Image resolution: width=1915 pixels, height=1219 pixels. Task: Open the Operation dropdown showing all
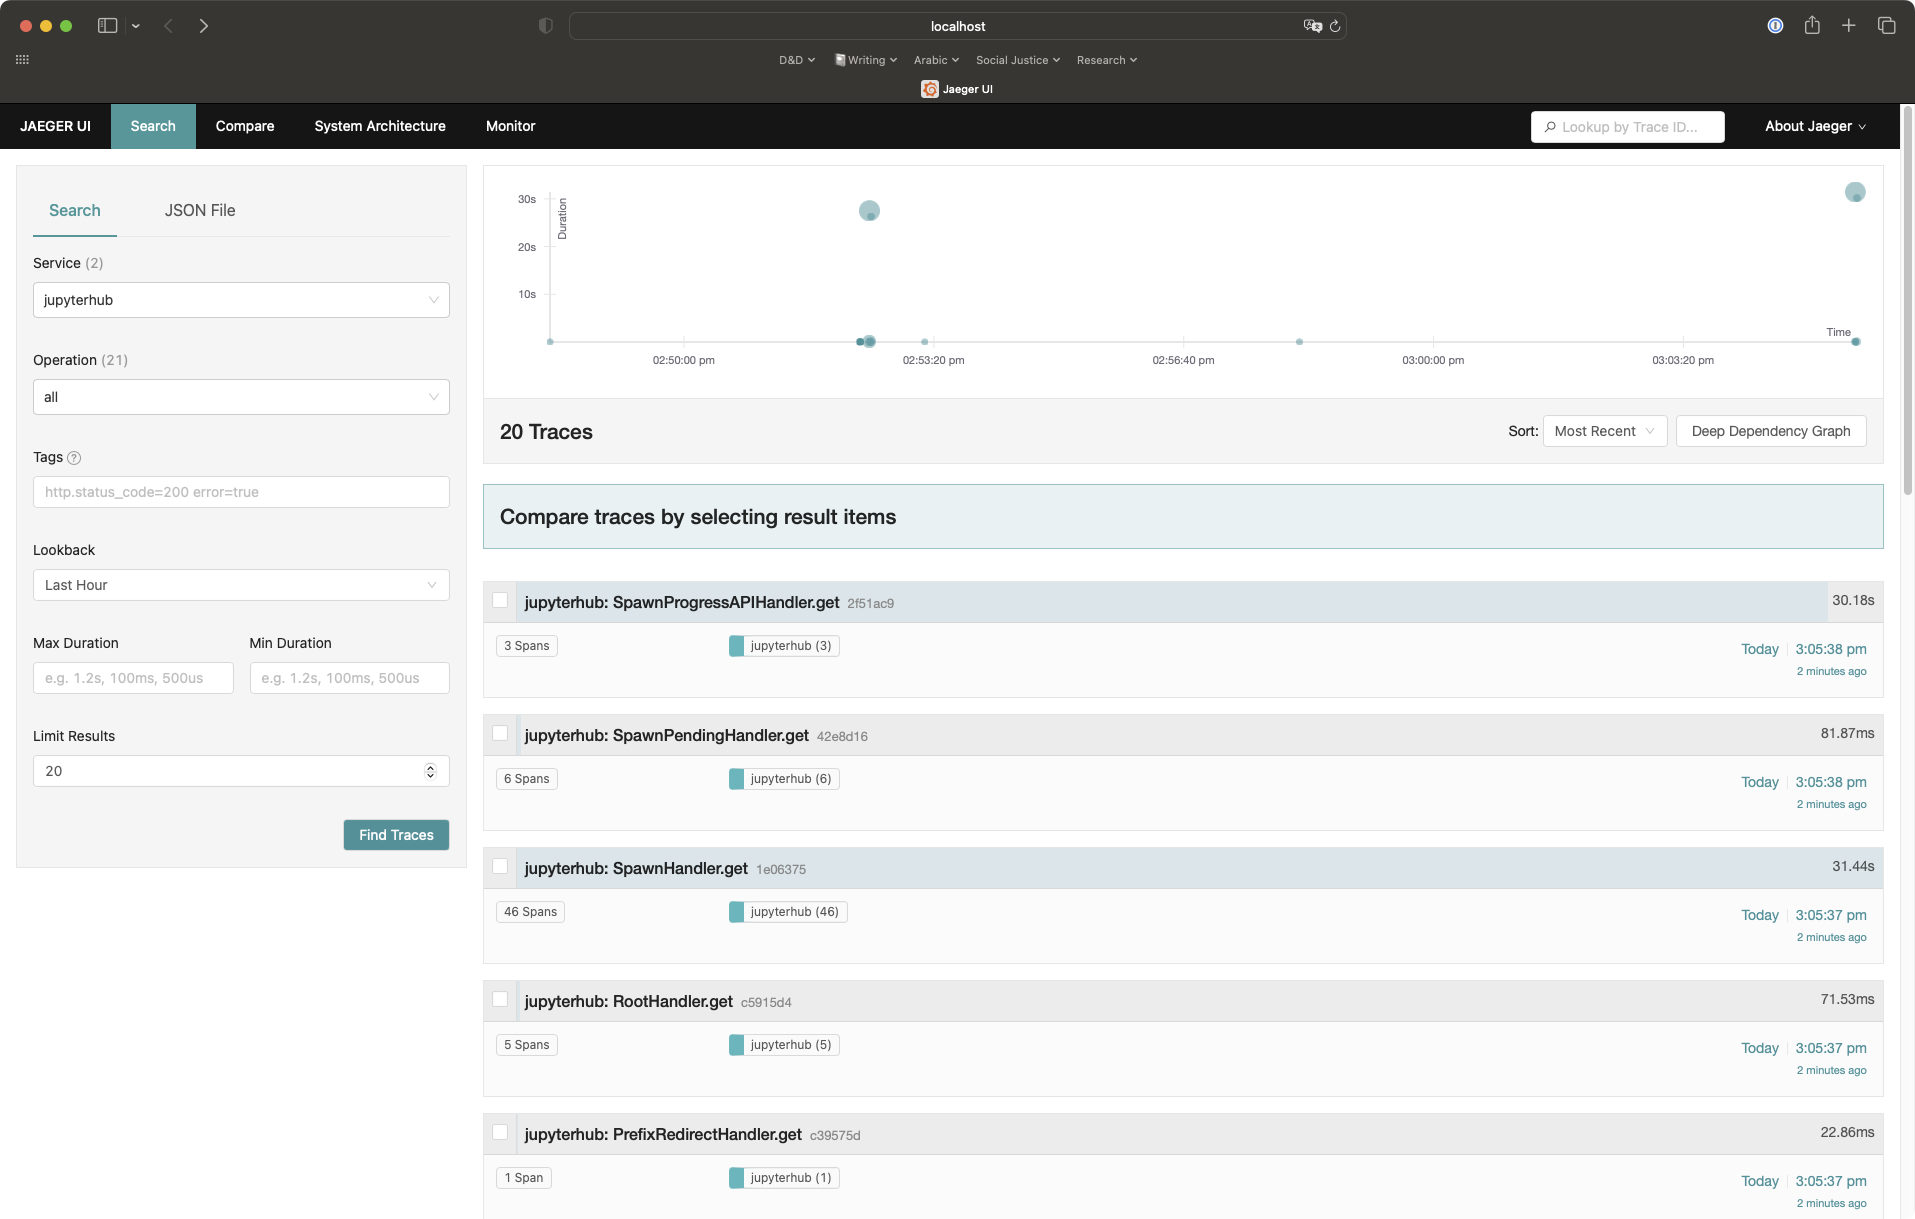(241, 397)
